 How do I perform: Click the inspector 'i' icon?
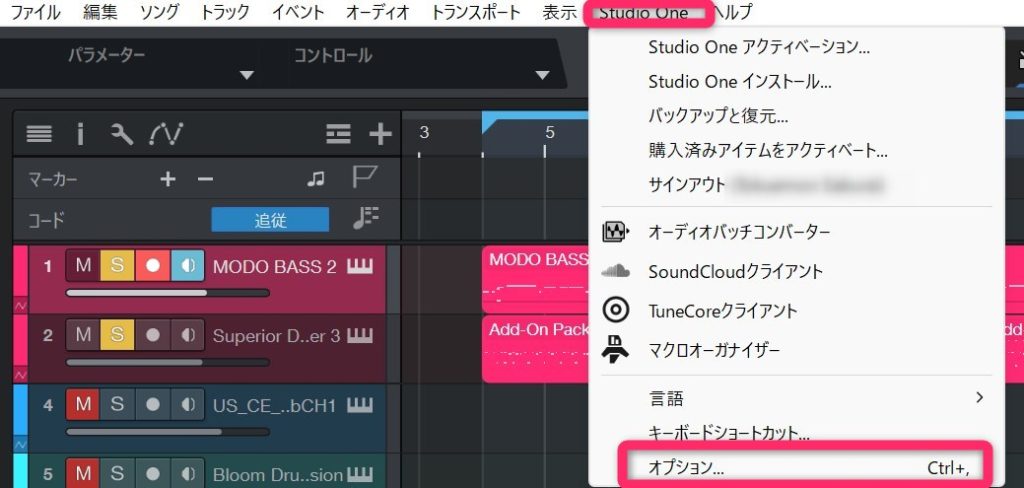[80, 134]
